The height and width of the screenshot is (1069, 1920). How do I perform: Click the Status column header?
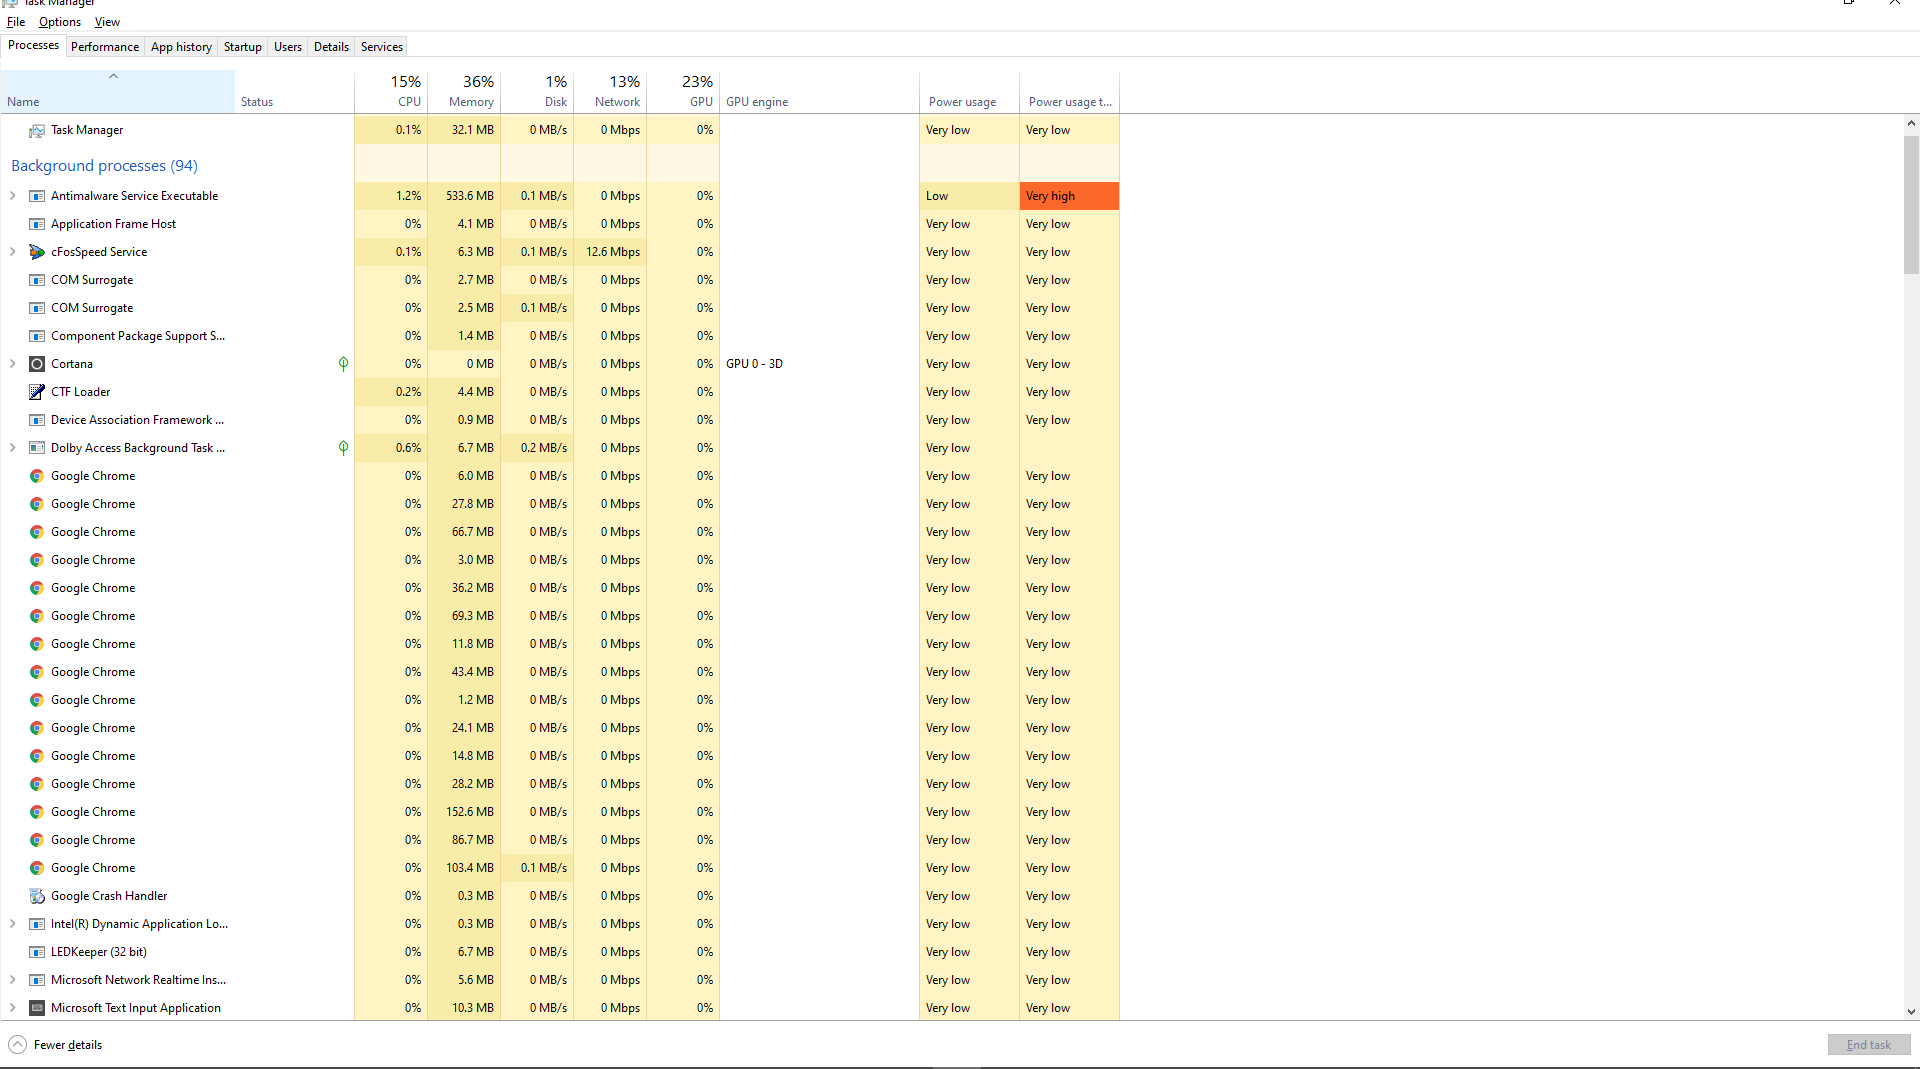(x=294, y=92)
